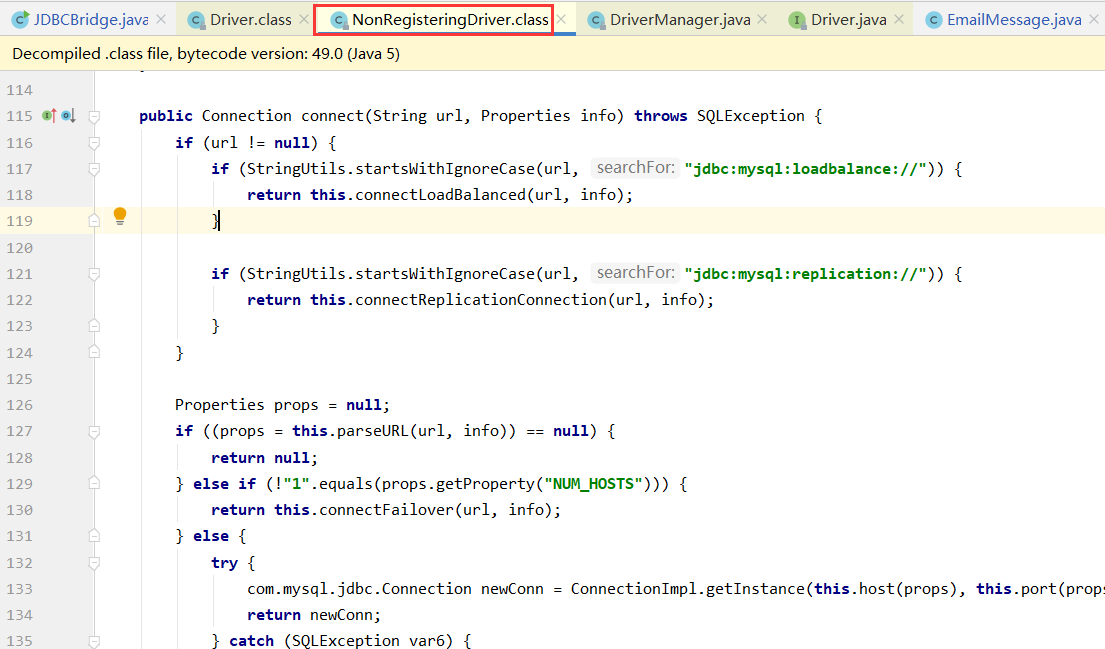This screenshot has height=649, width=1105.
Task: Click 'return newConn;' on line 134
Action: pos(314,615)
